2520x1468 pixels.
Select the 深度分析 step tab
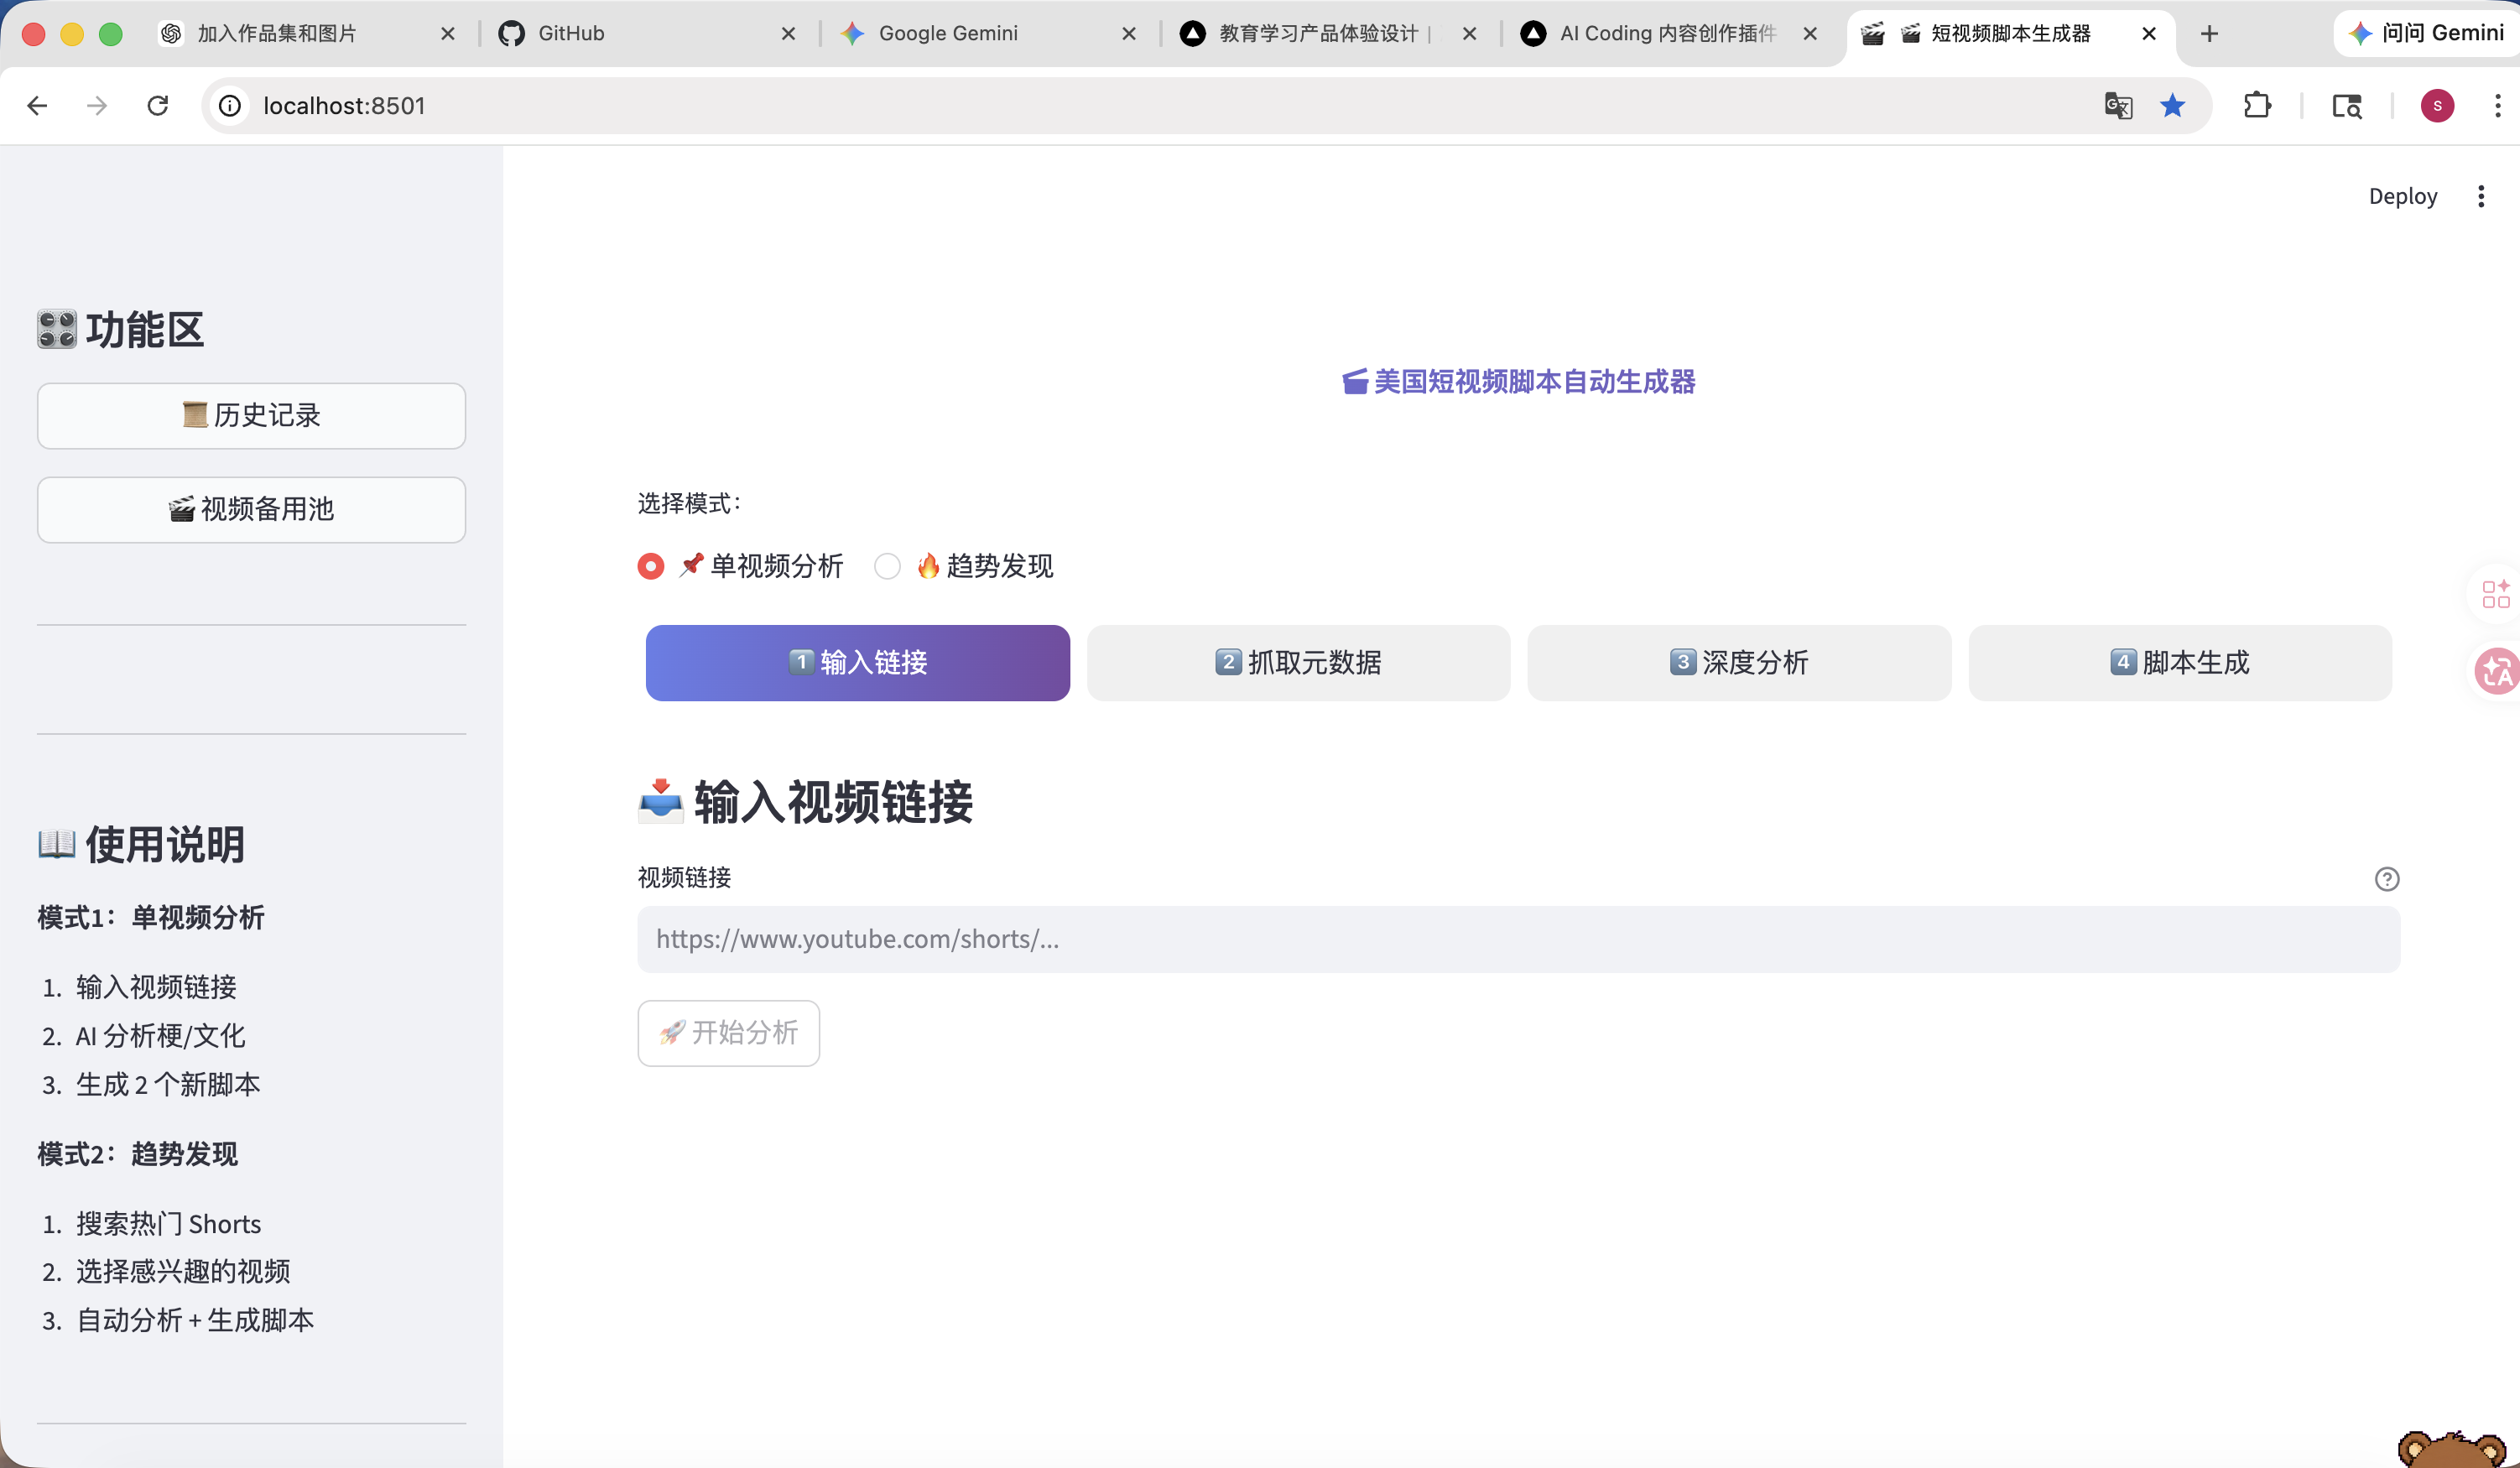[x=1739, y=663]
